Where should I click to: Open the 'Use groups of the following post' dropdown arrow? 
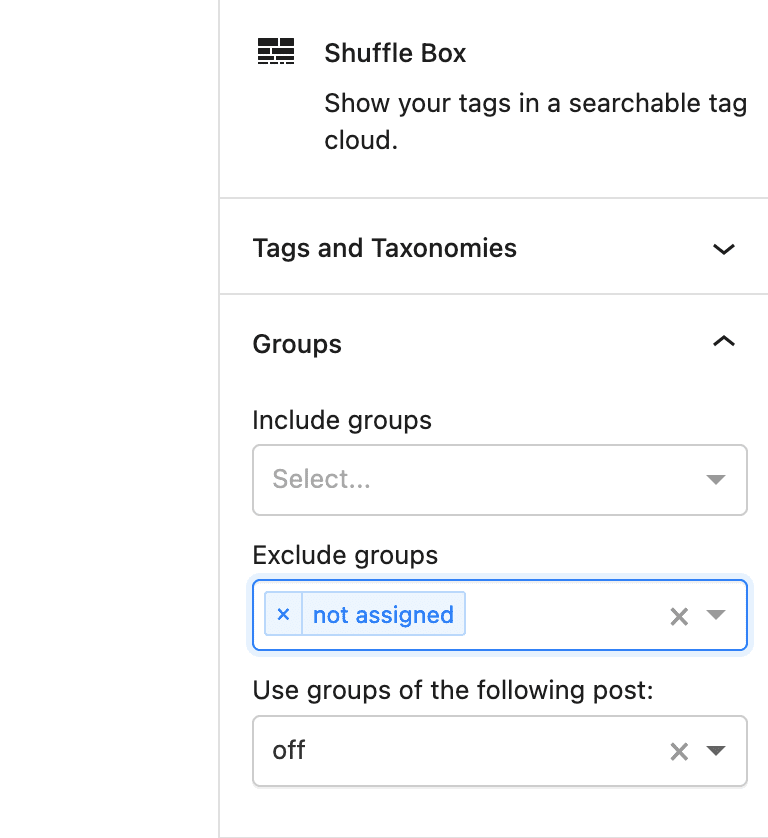point(716,750)
